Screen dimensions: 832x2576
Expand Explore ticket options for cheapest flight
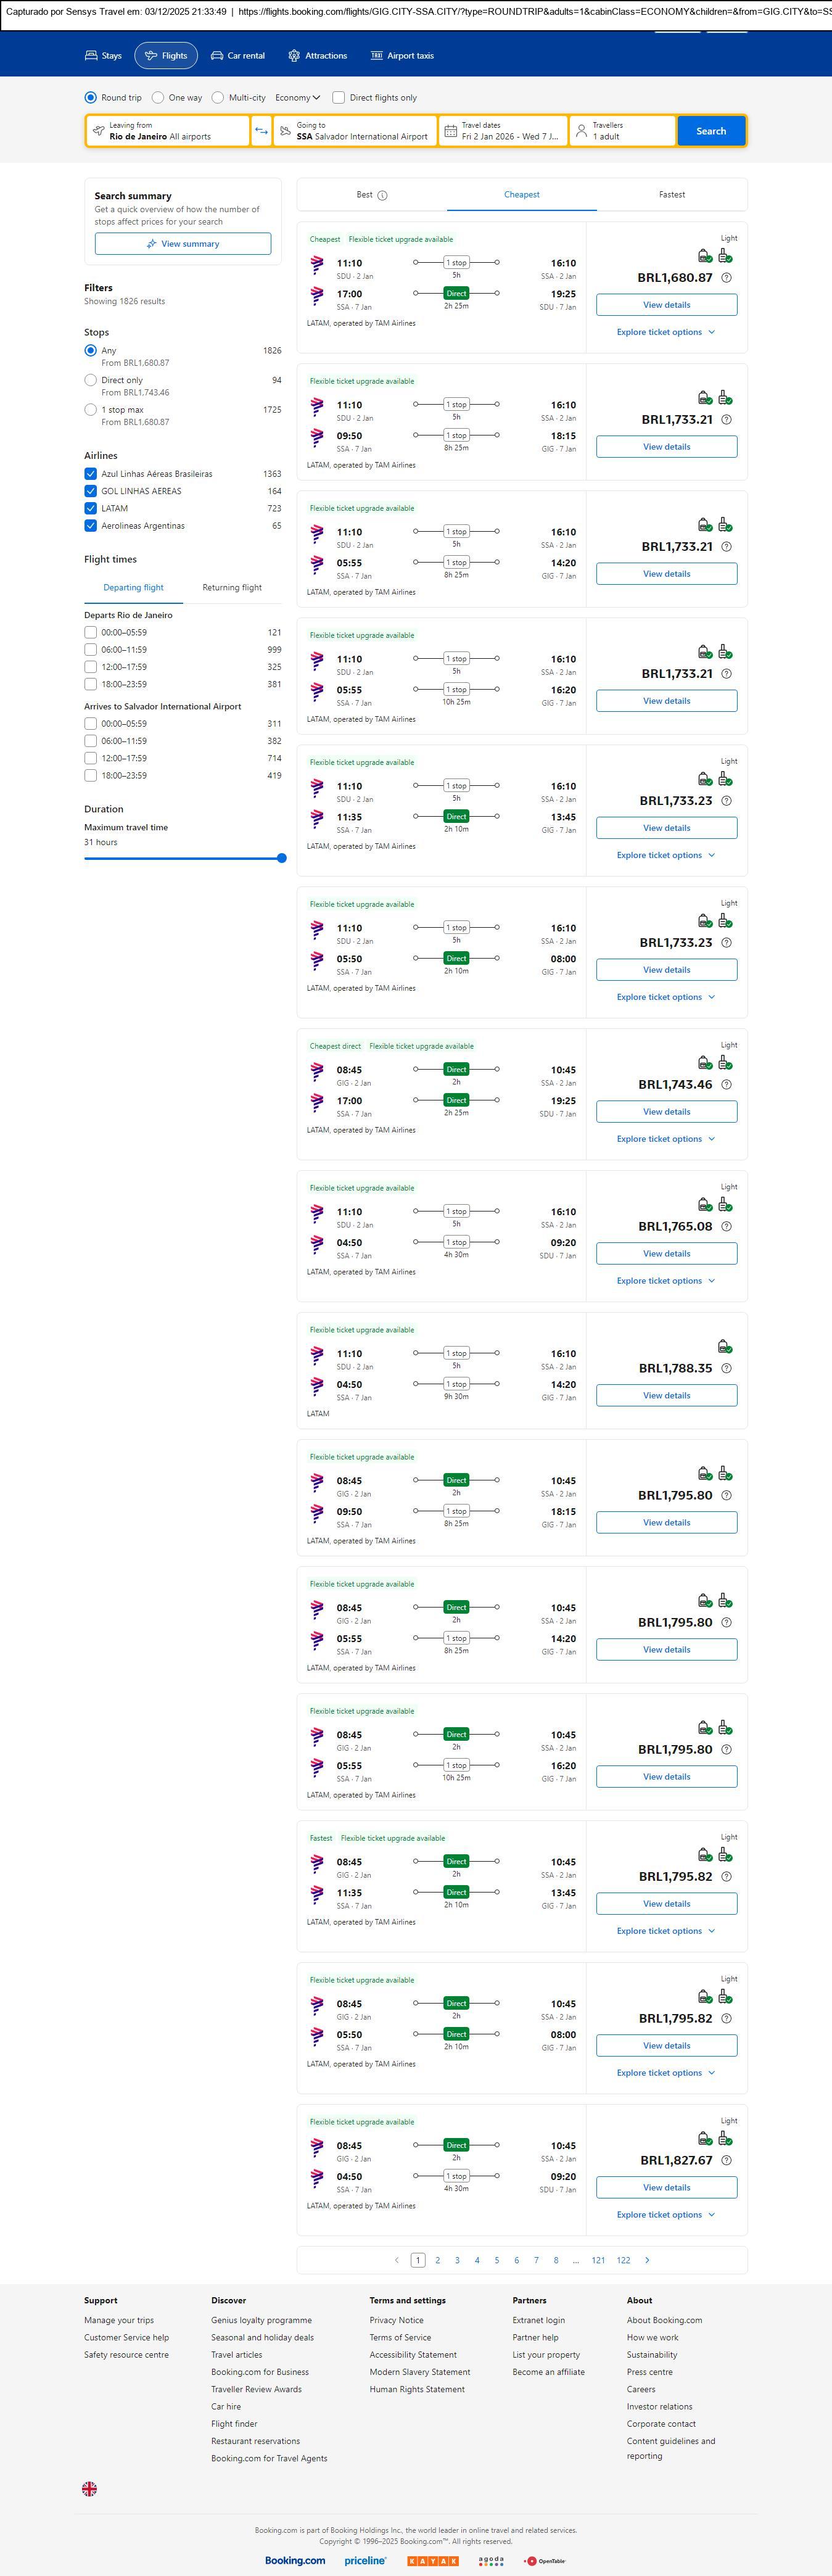coord(665,332)
